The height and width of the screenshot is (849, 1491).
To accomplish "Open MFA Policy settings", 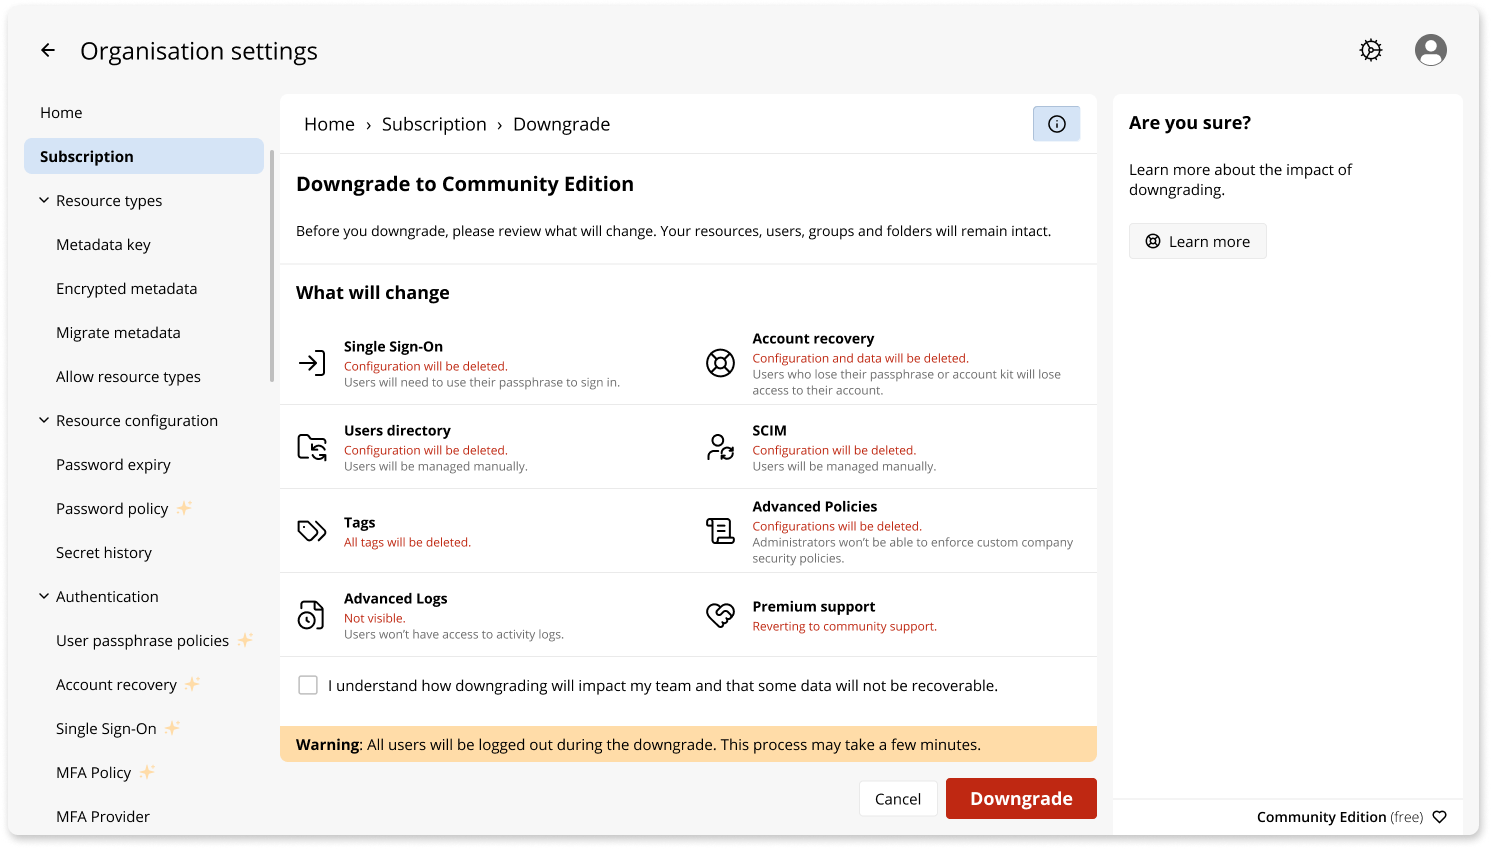I will [x=93, y=773].
